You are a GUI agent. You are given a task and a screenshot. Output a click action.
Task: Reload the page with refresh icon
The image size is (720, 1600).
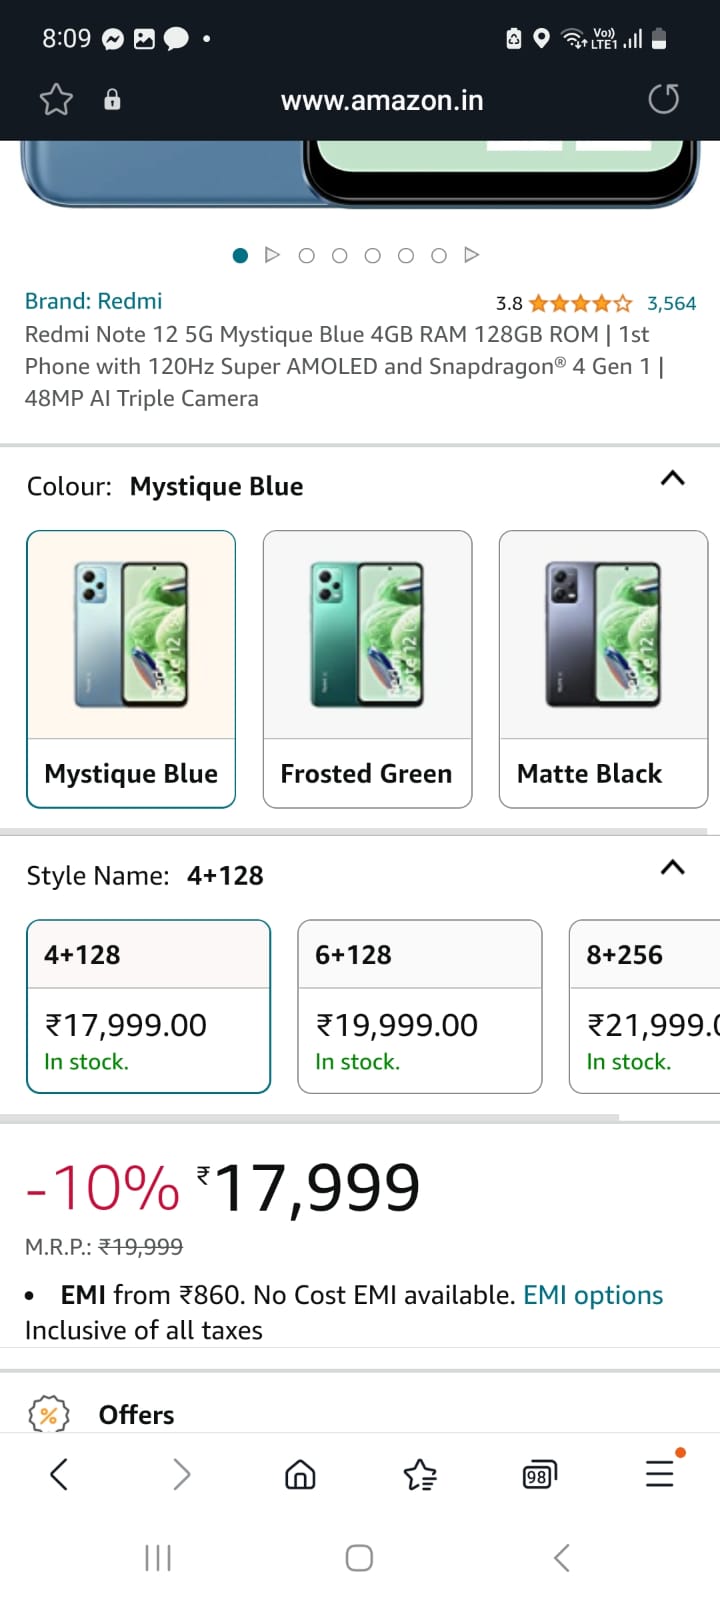coord(663,100)
